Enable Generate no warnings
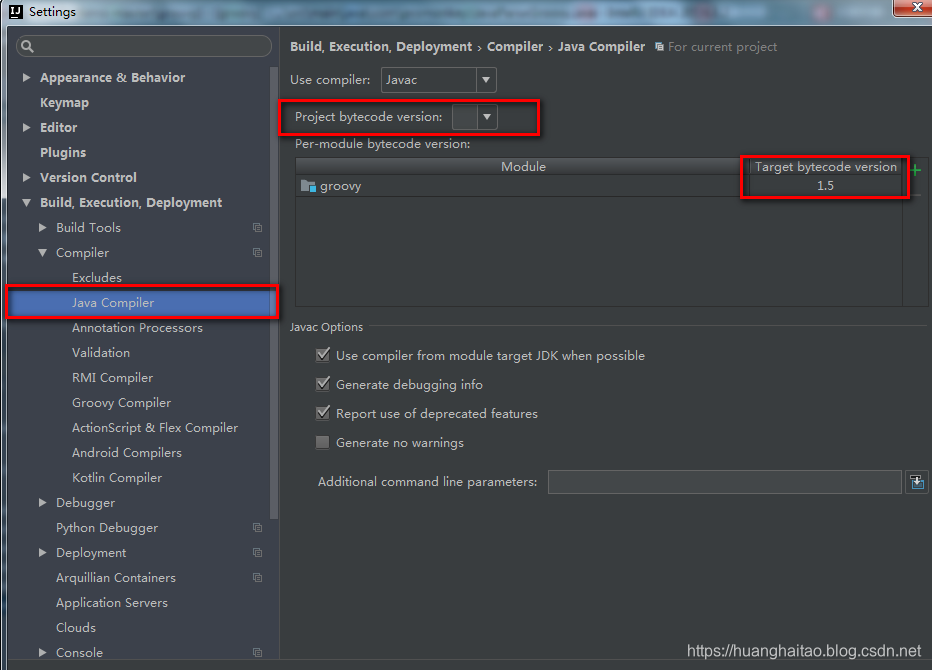 coord(323,442)
